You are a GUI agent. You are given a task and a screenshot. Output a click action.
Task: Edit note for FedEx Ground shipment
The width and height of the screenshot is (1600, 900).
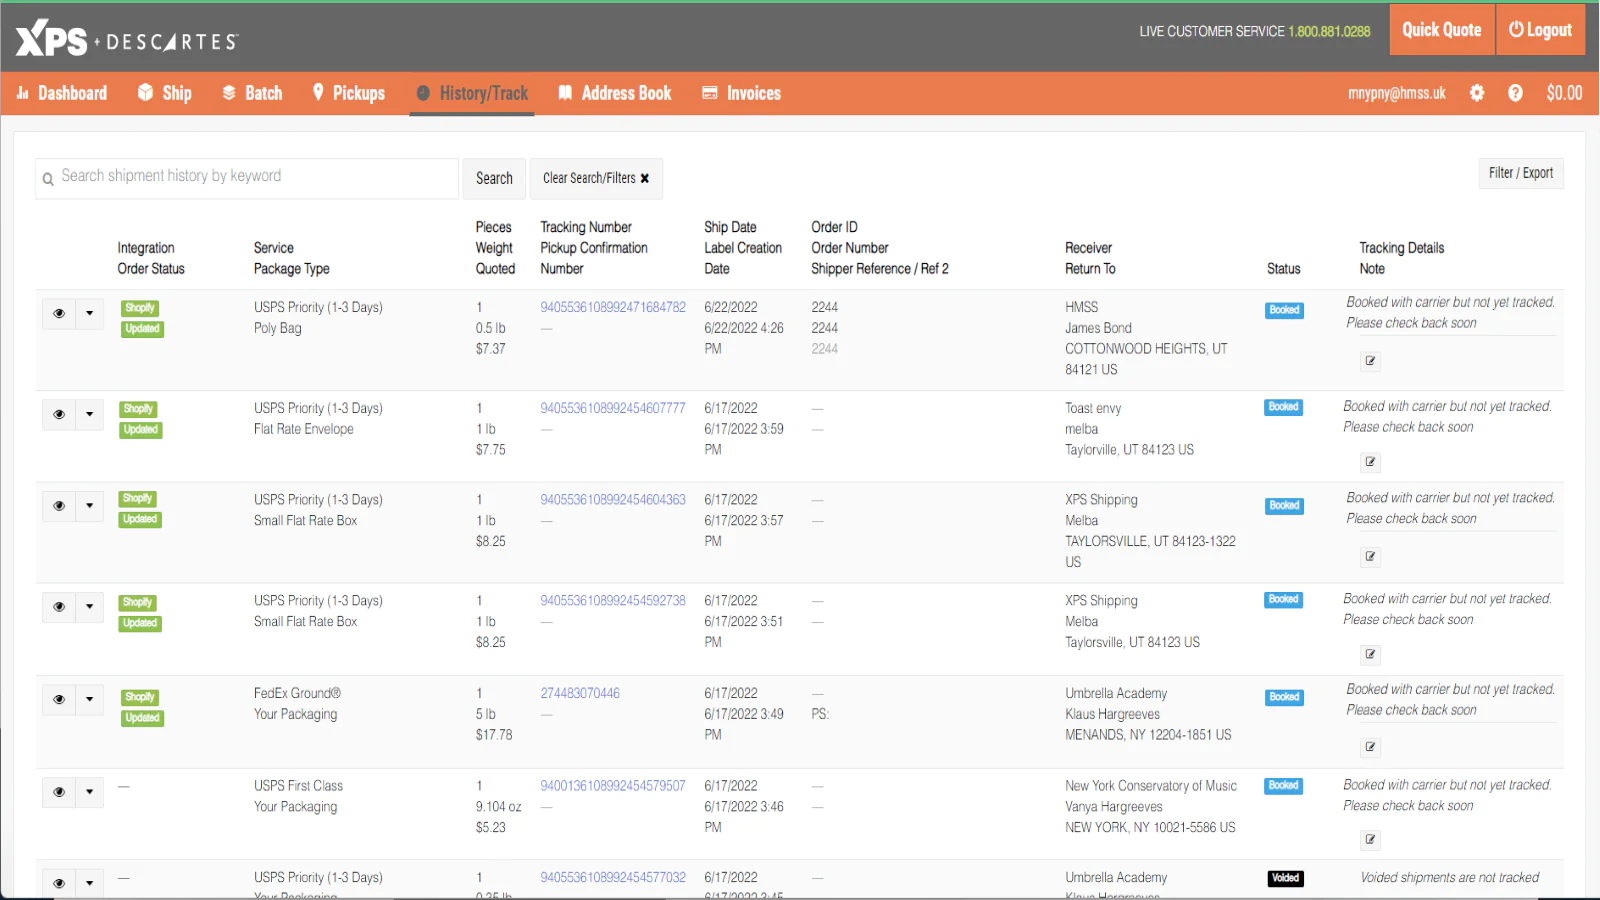pos(1370,747)
